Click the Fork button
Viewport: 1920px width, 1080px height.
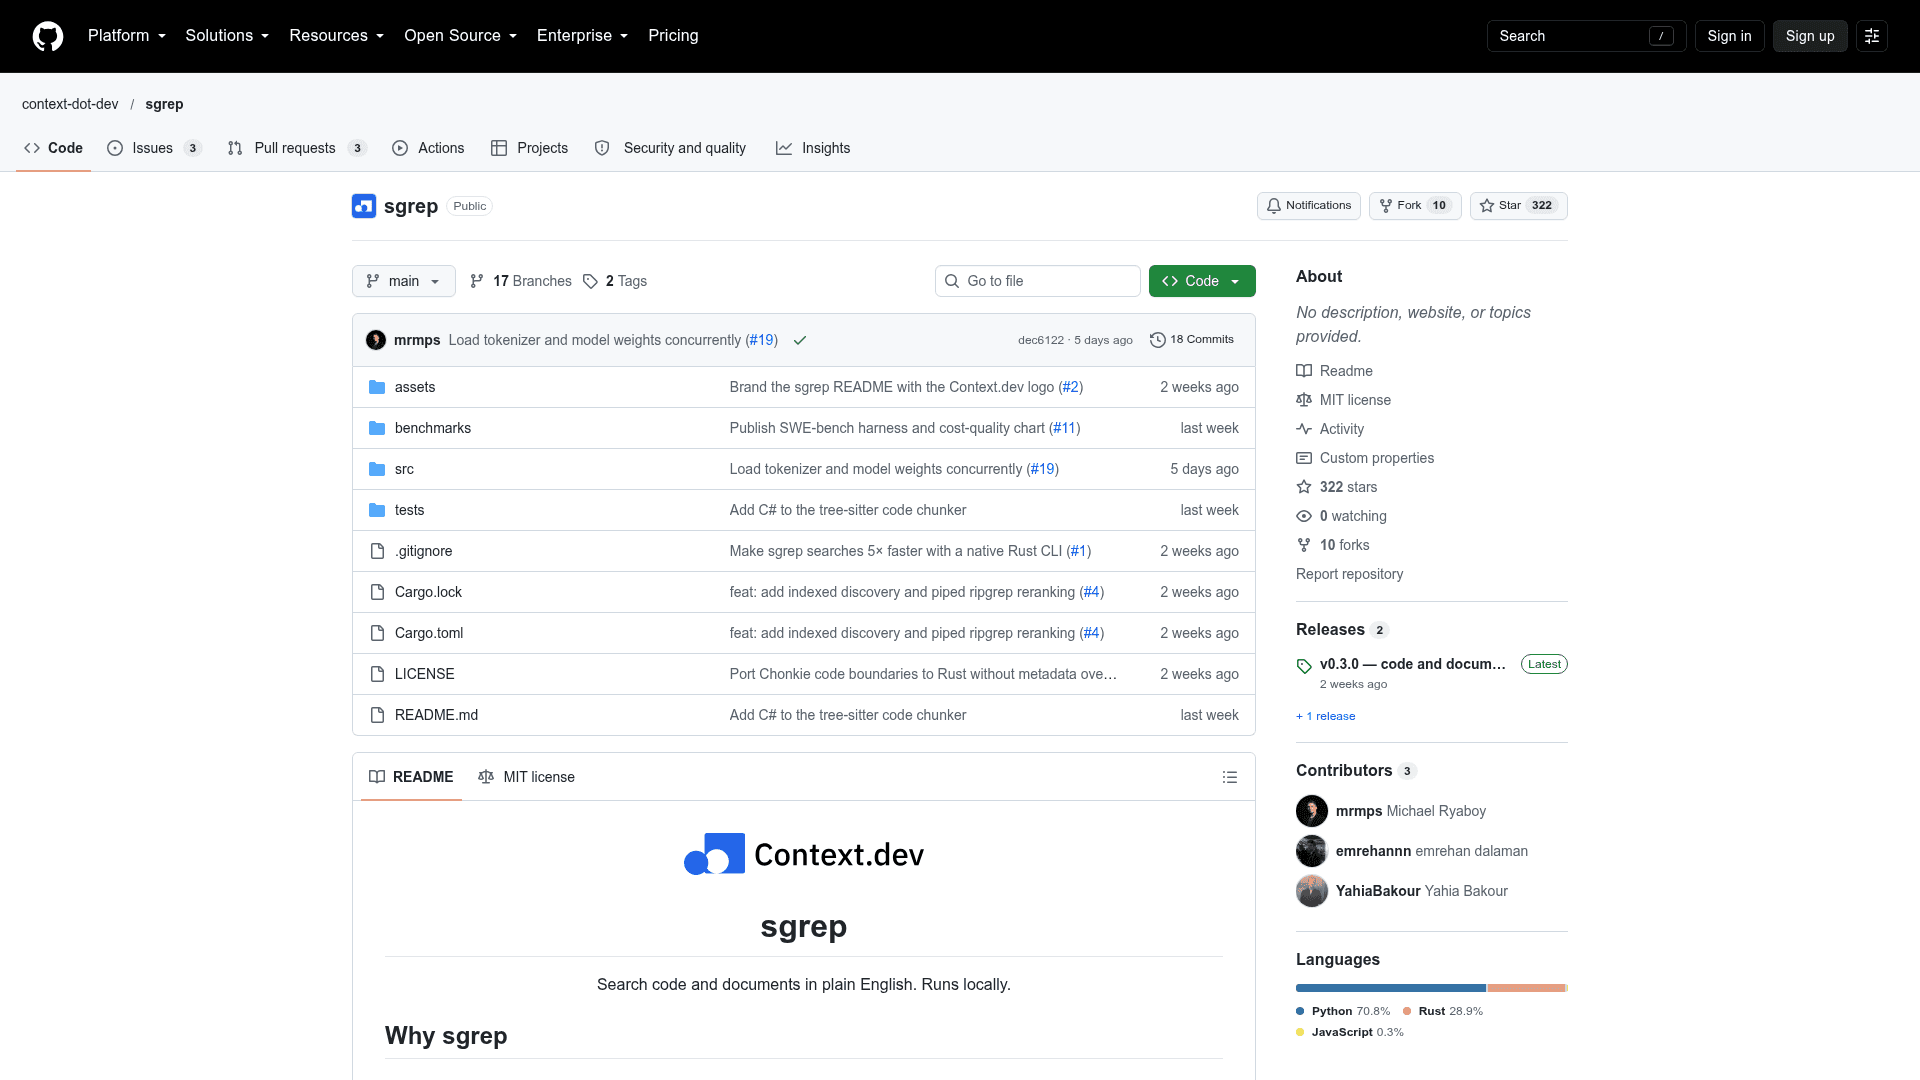click(x=1414, y=206)
